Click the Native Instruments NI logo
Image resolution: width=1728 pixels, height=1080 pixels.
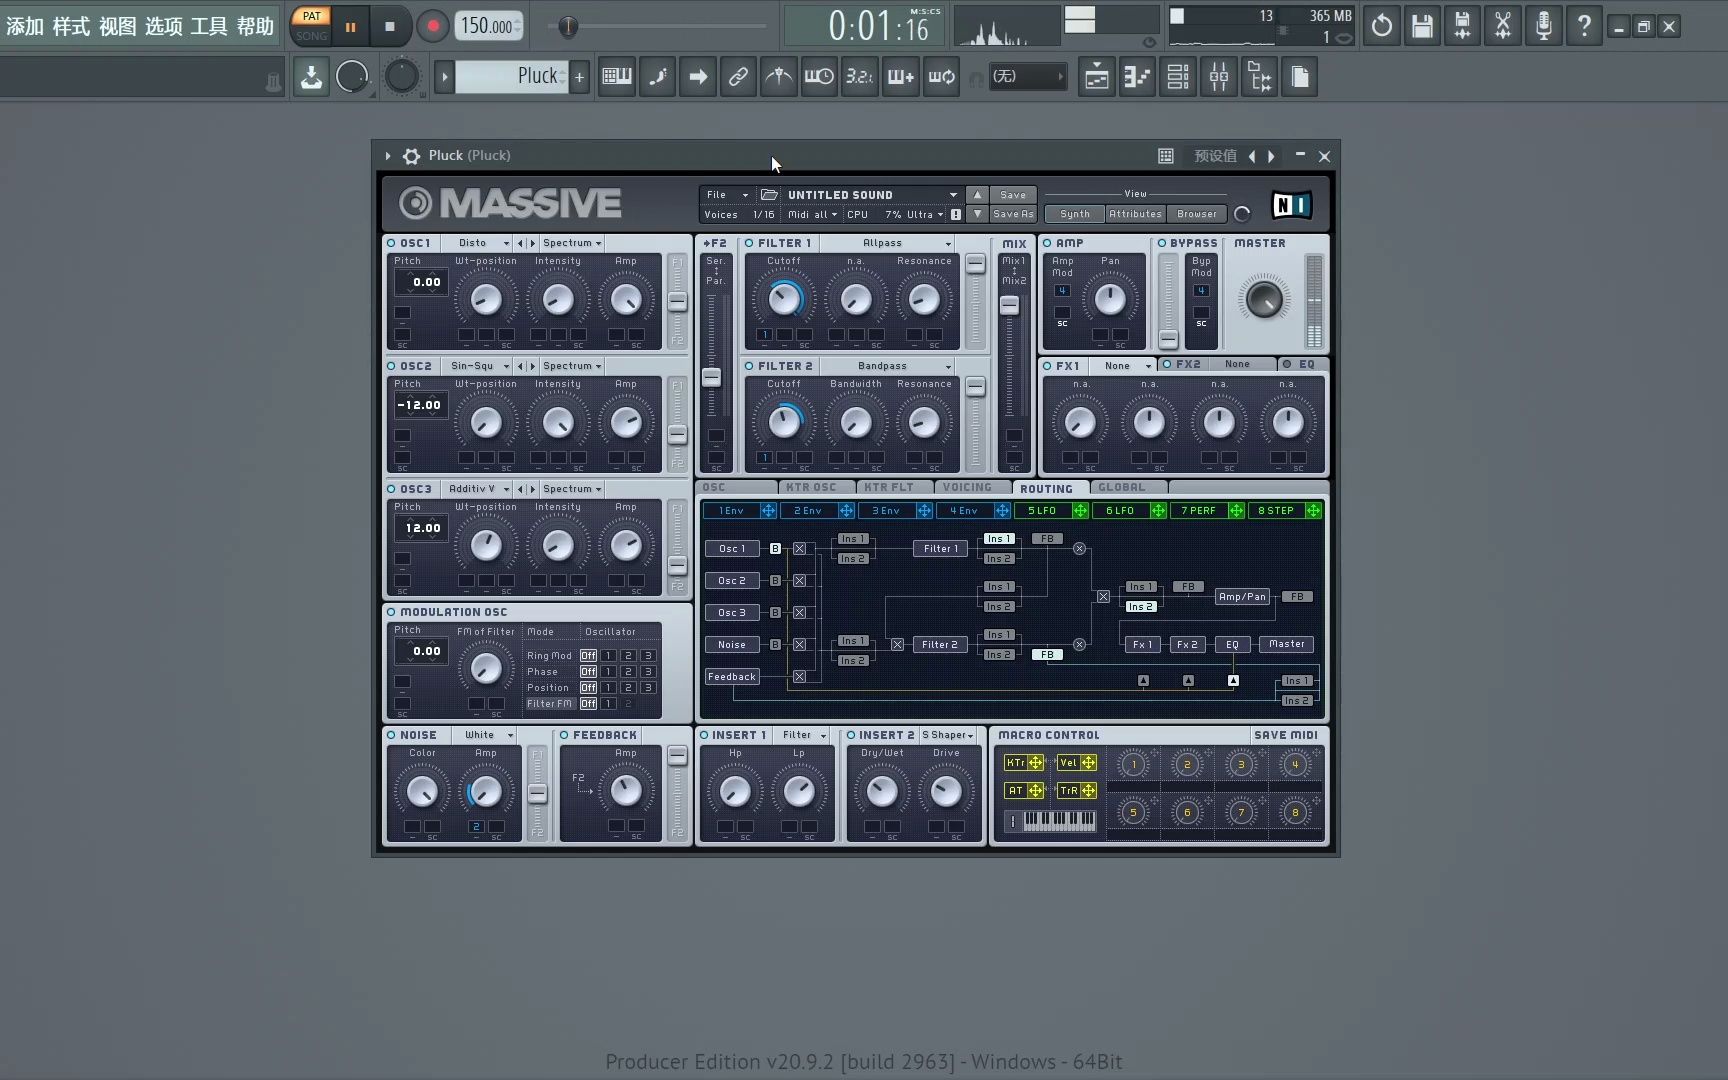tap(1291, 205)
